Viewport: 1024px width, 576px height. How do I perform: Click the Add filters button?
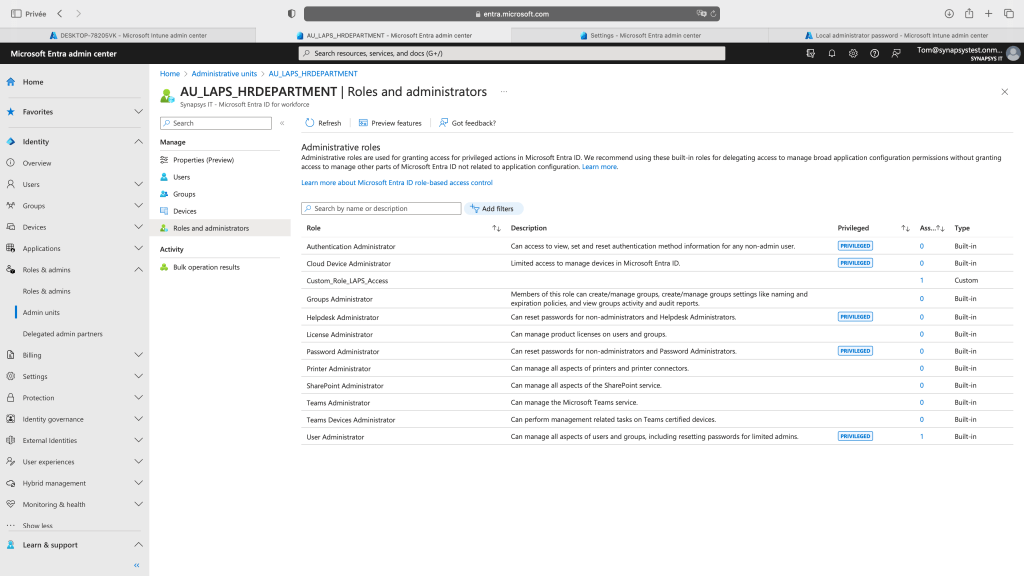(x=492, y=209)
